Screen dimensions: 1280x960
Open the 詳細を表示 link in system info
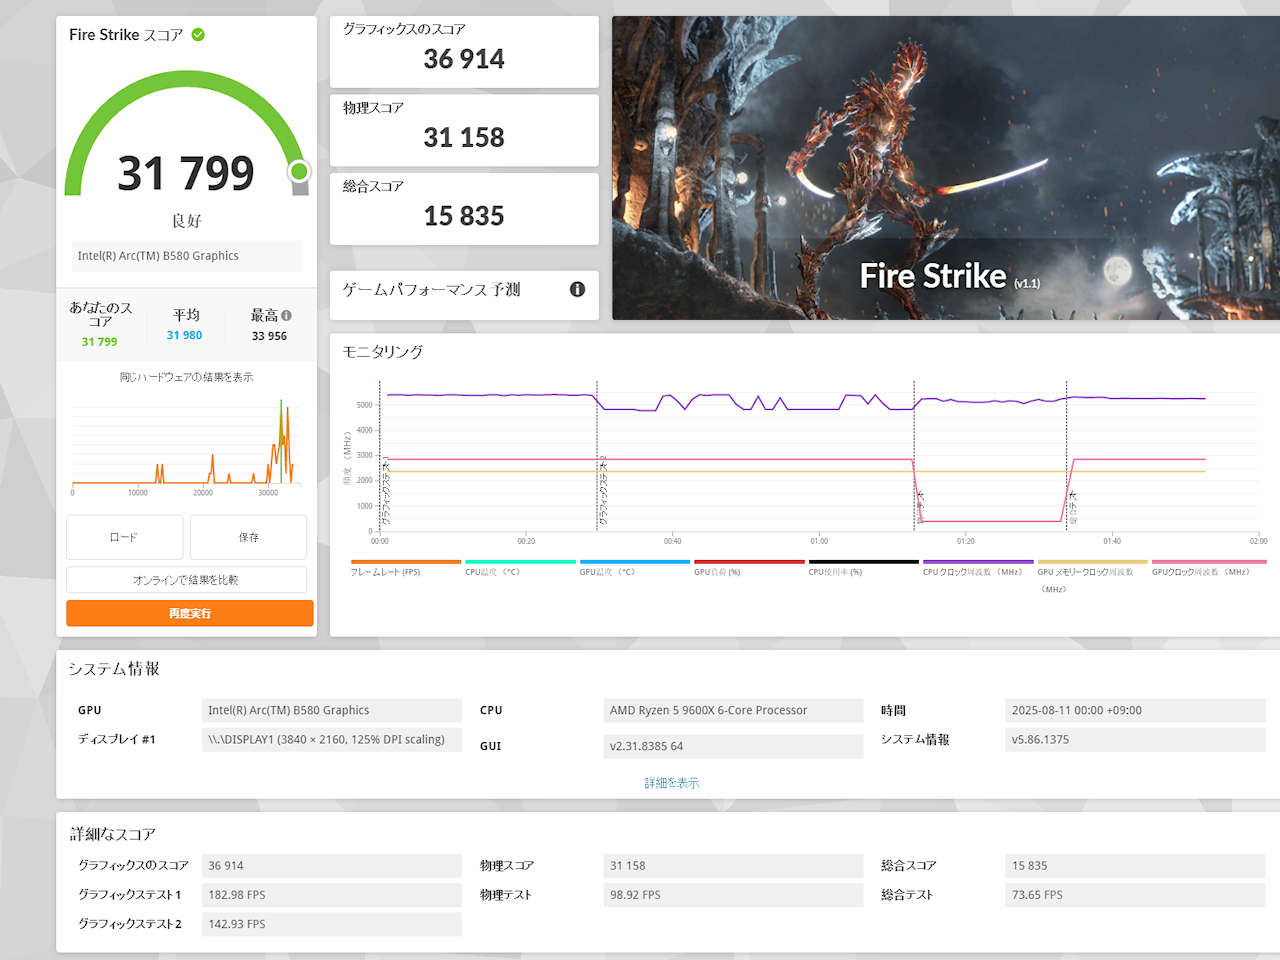[x=672, y=783]
